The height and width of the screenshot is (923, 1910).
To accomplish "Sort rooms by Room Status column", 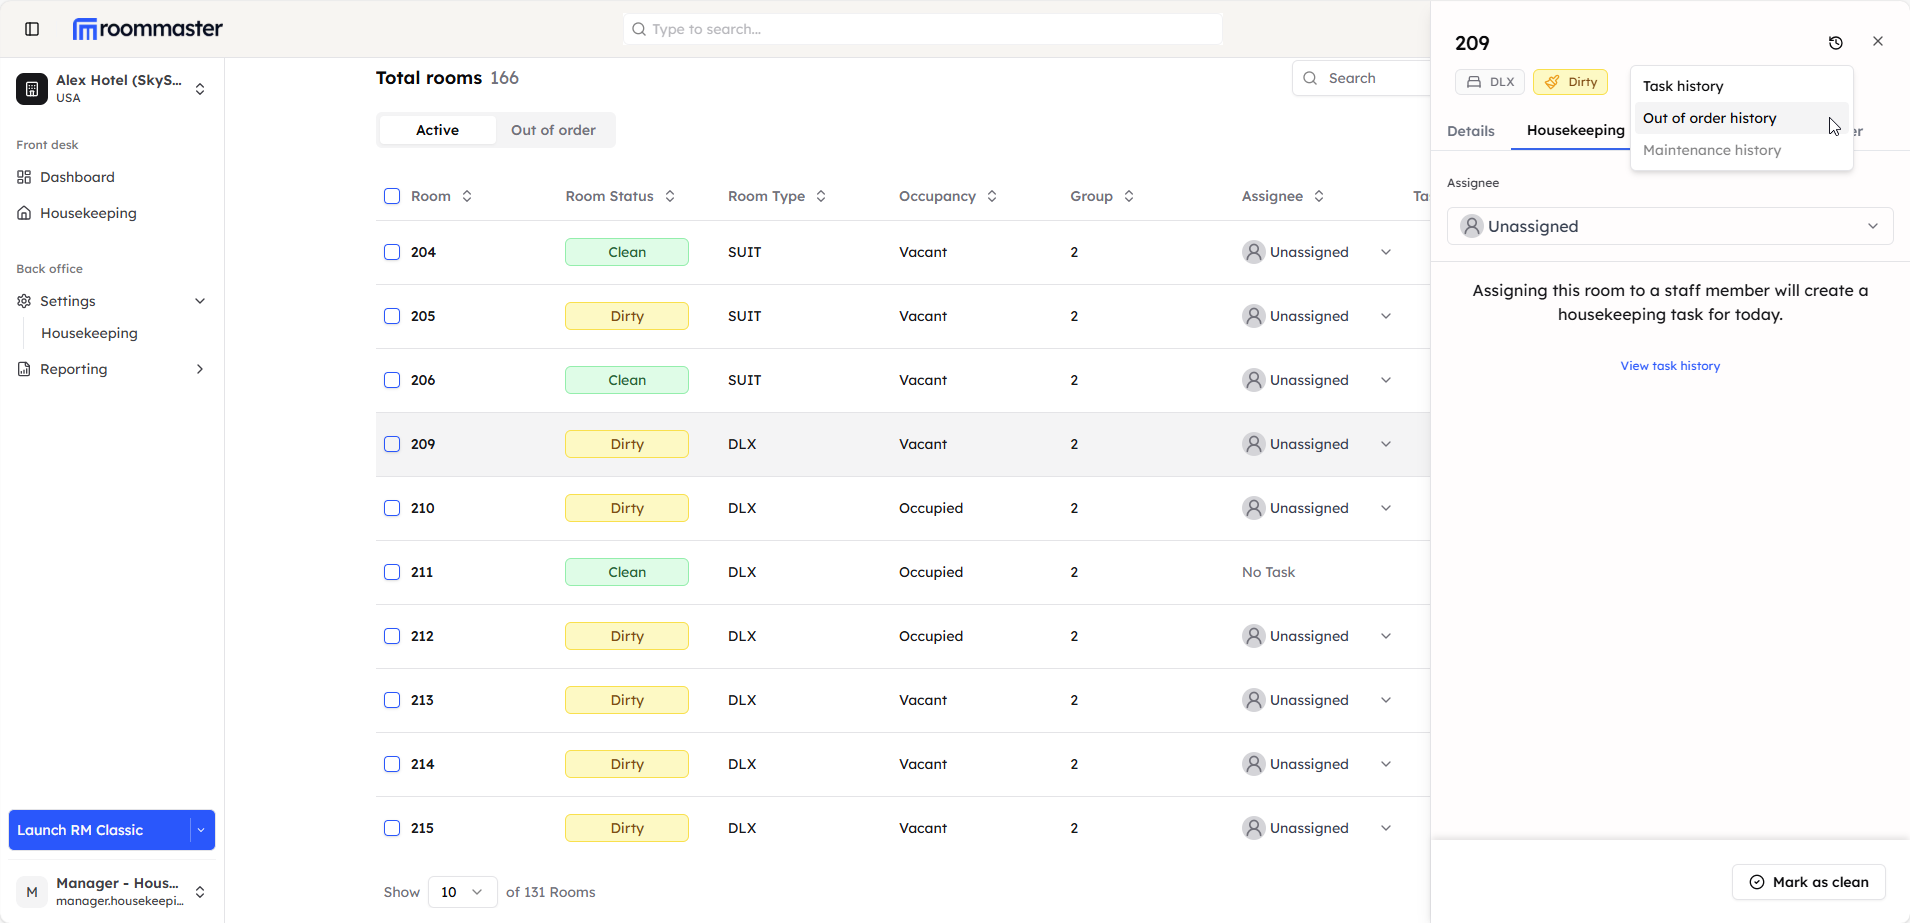I will click(x=669, y=197).
